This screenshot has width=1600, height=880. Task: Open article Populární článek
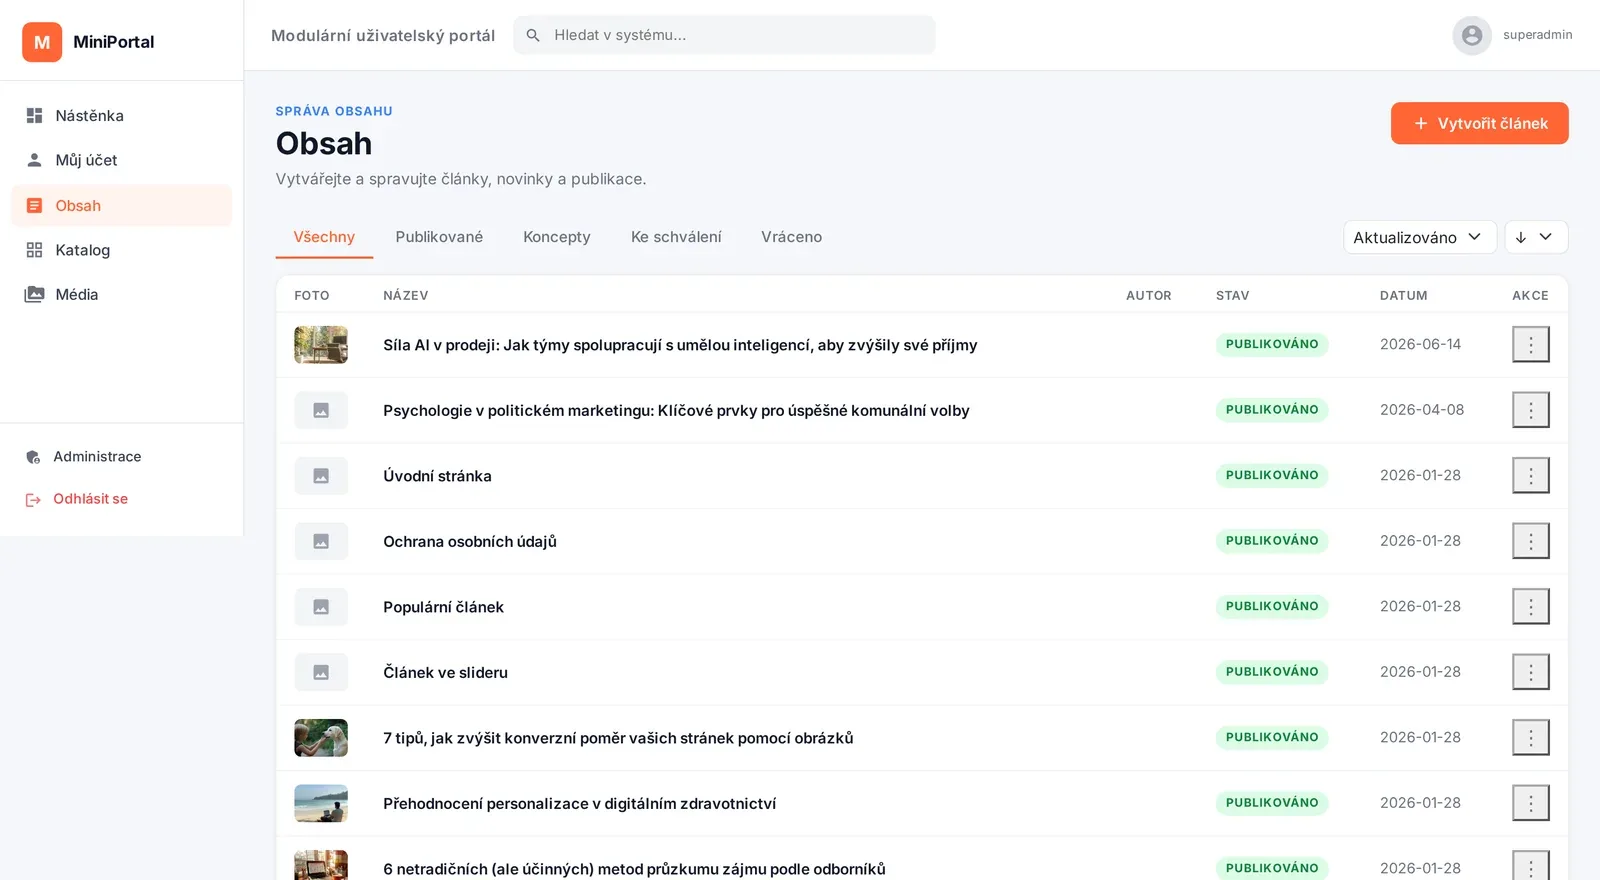pyautogui.click(x=443, y=607)
